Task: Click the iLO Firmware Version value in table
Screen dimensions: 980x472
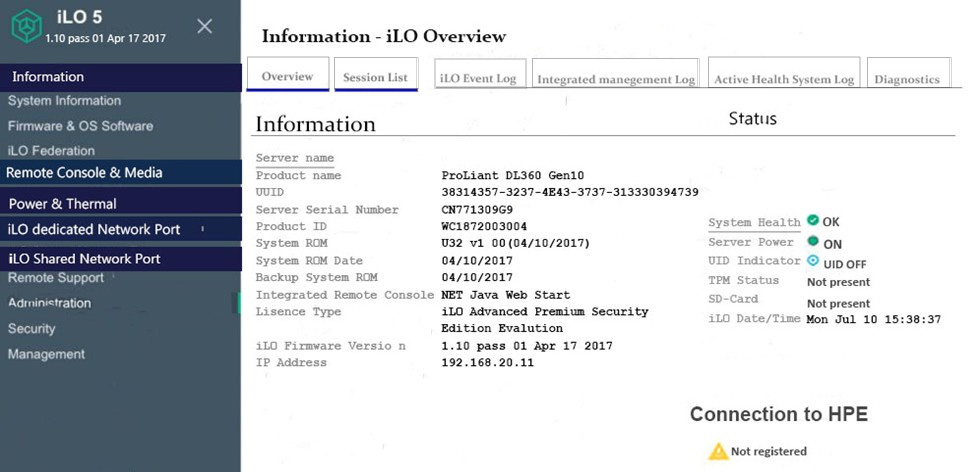Action: (527, 345)
